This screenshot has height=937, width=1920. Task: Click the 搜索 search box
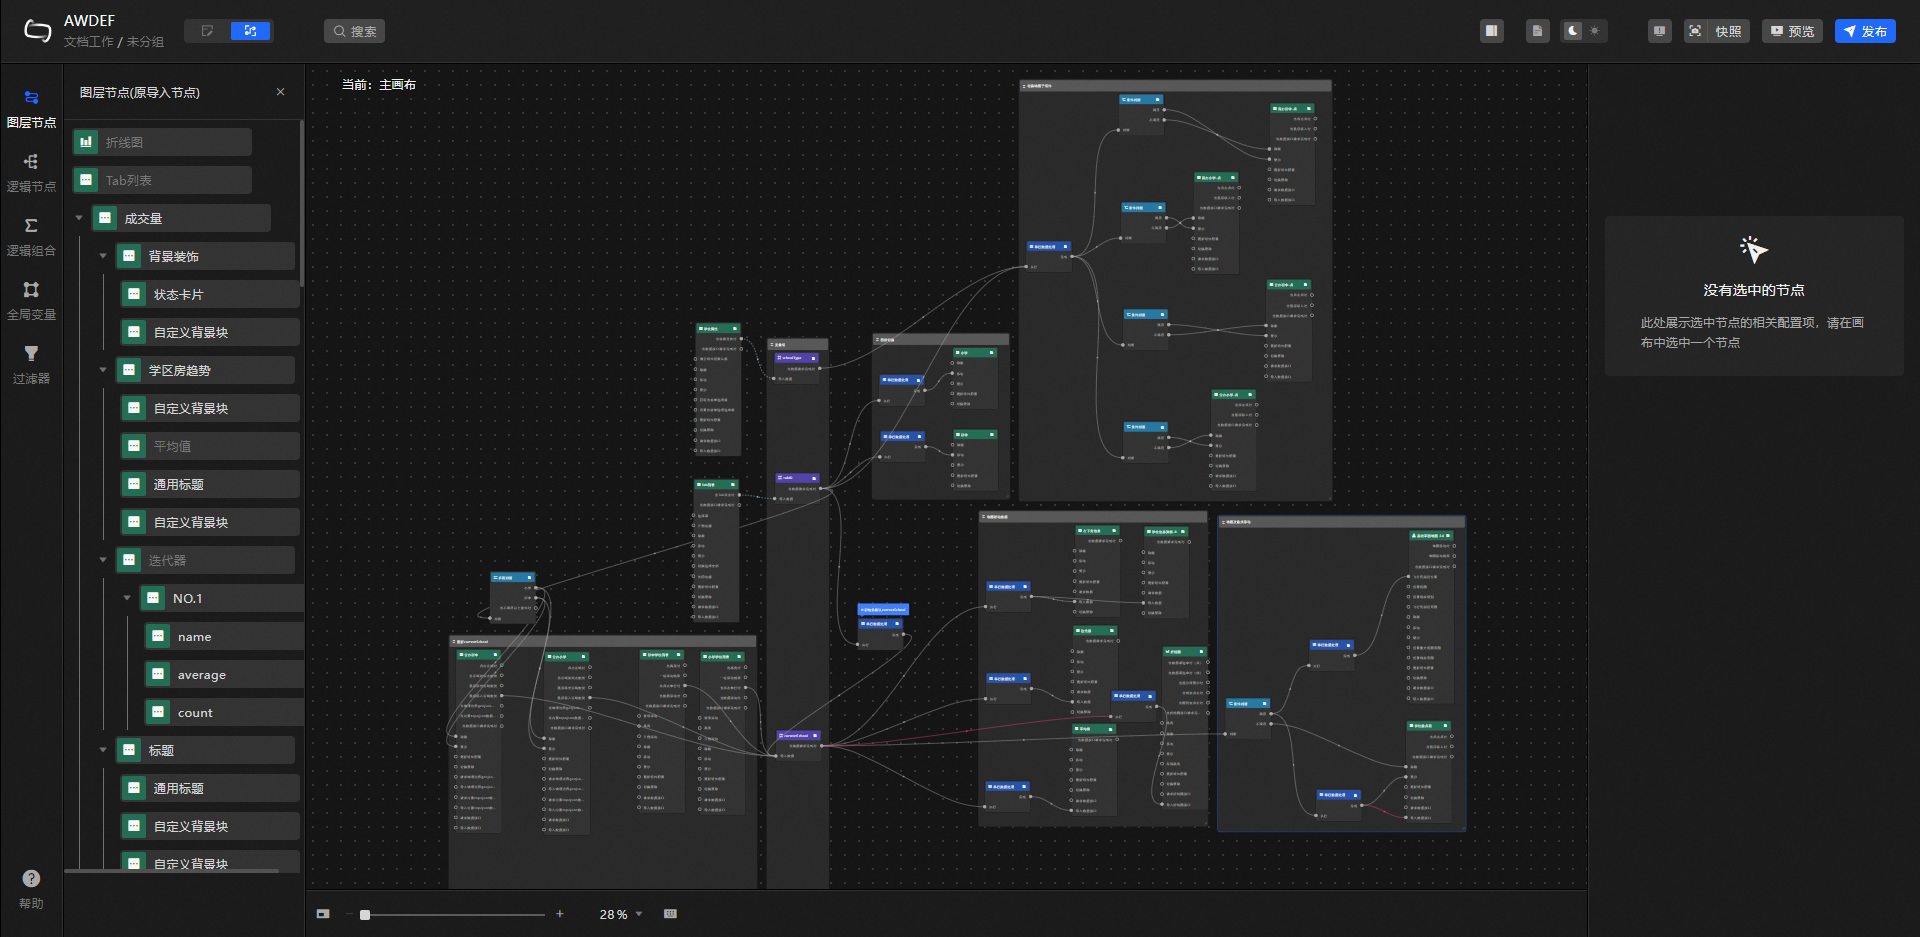(354, 31)
